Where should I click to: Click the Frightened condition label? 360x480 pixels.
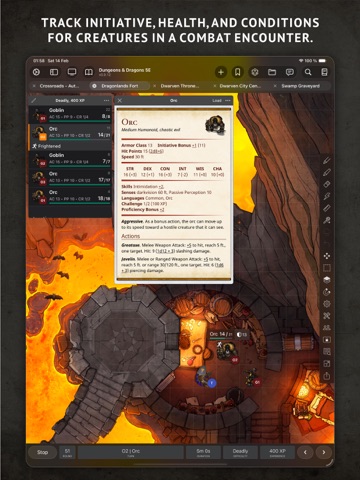pos(49,146)
